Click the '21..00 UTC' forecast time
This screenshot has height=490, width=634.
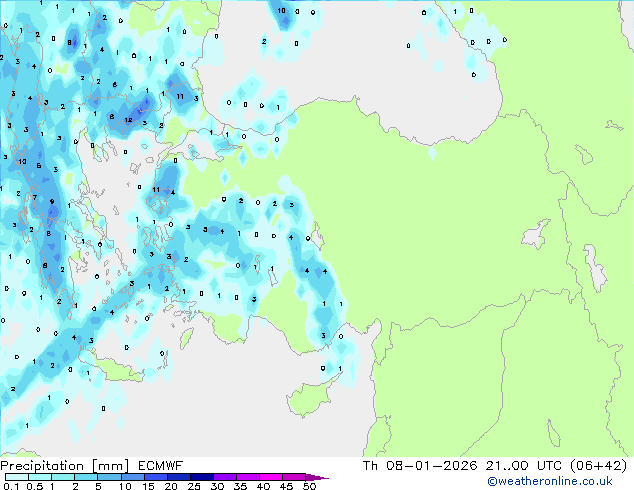tap(524, 466)
